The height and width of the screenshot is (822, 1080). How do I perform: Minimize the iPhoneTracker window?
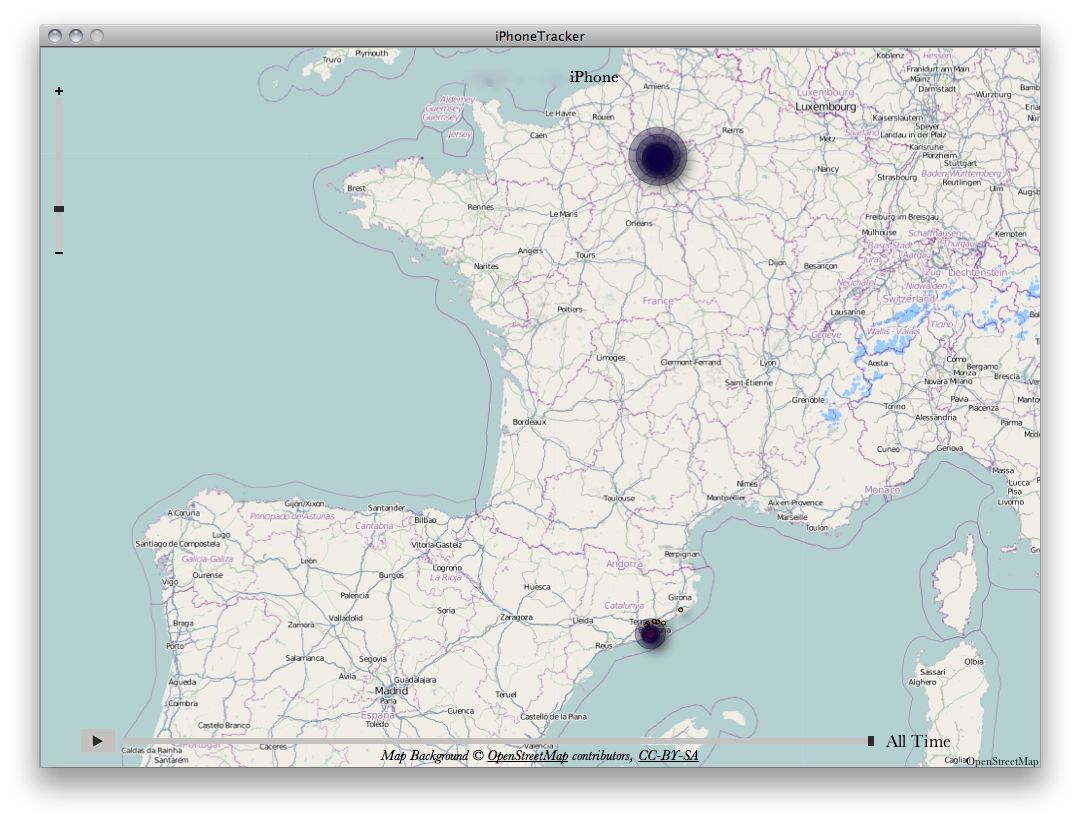pyautogui.click(x=76, y=36)
